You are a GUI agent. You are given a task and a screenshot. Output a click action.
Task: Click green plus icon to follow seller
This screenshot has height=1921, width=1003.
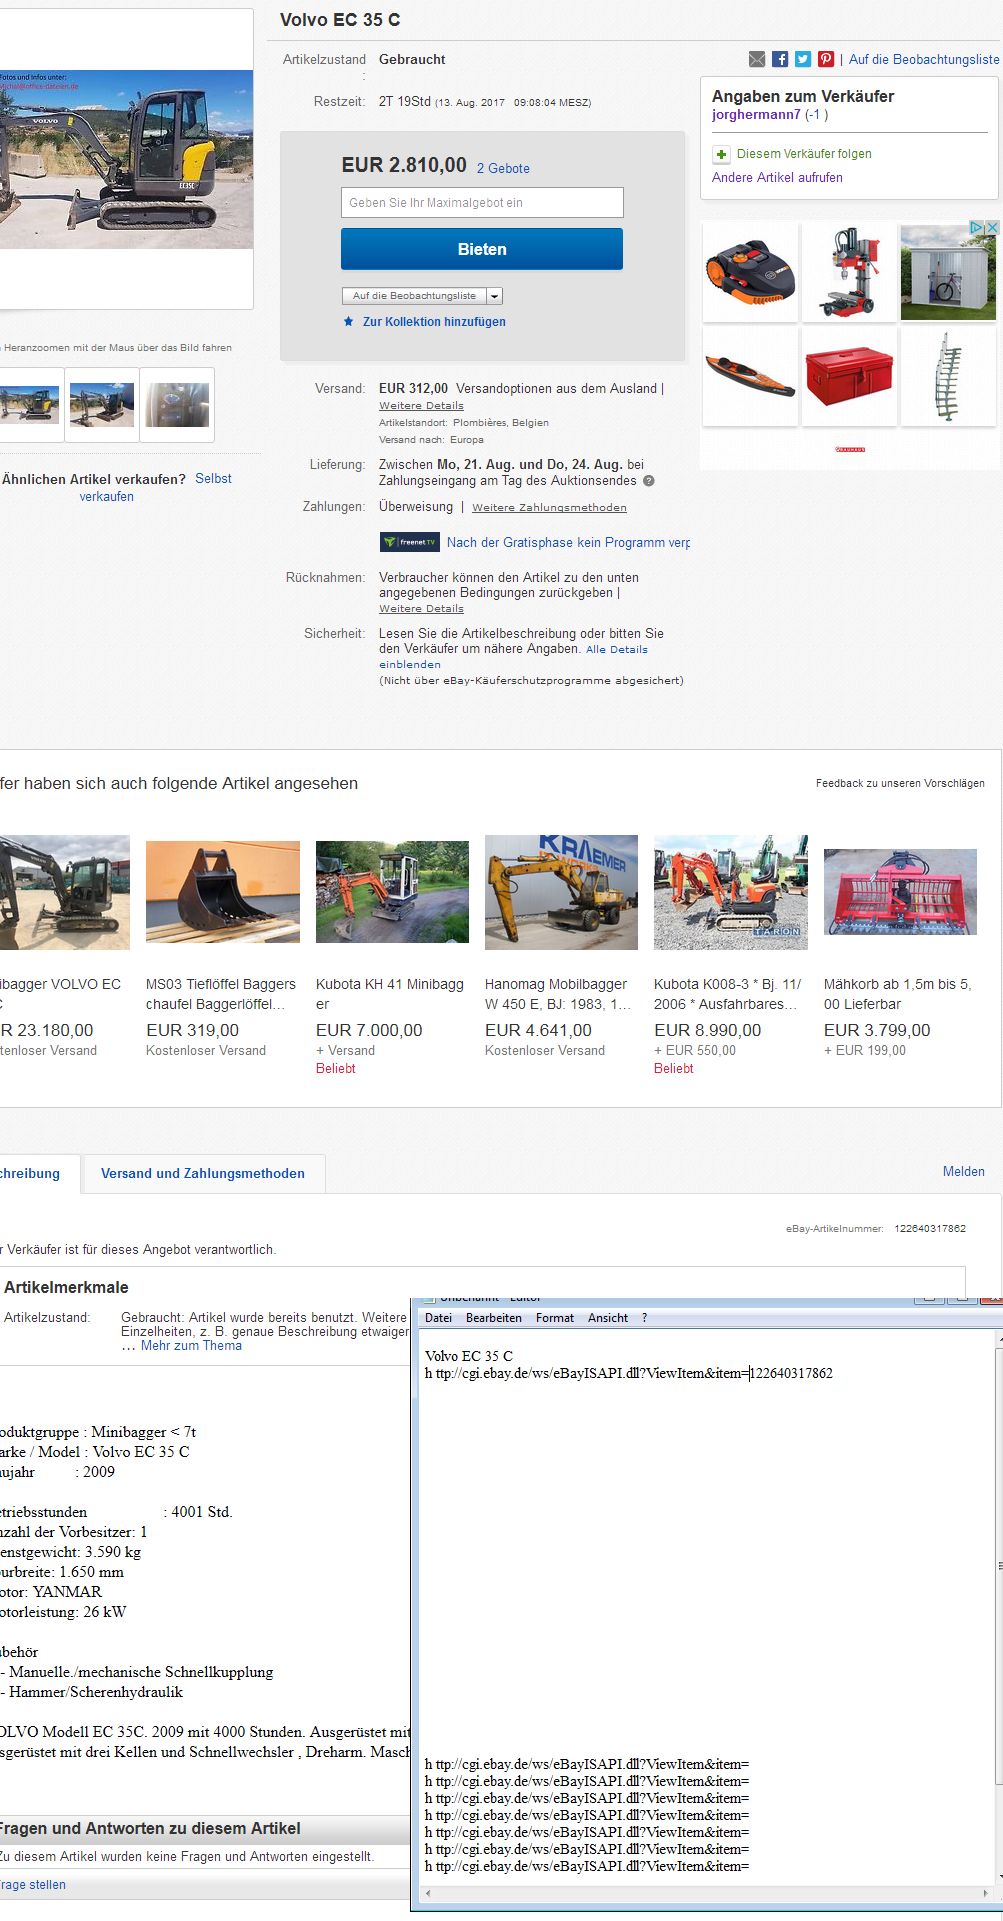(x=721, y=154)
